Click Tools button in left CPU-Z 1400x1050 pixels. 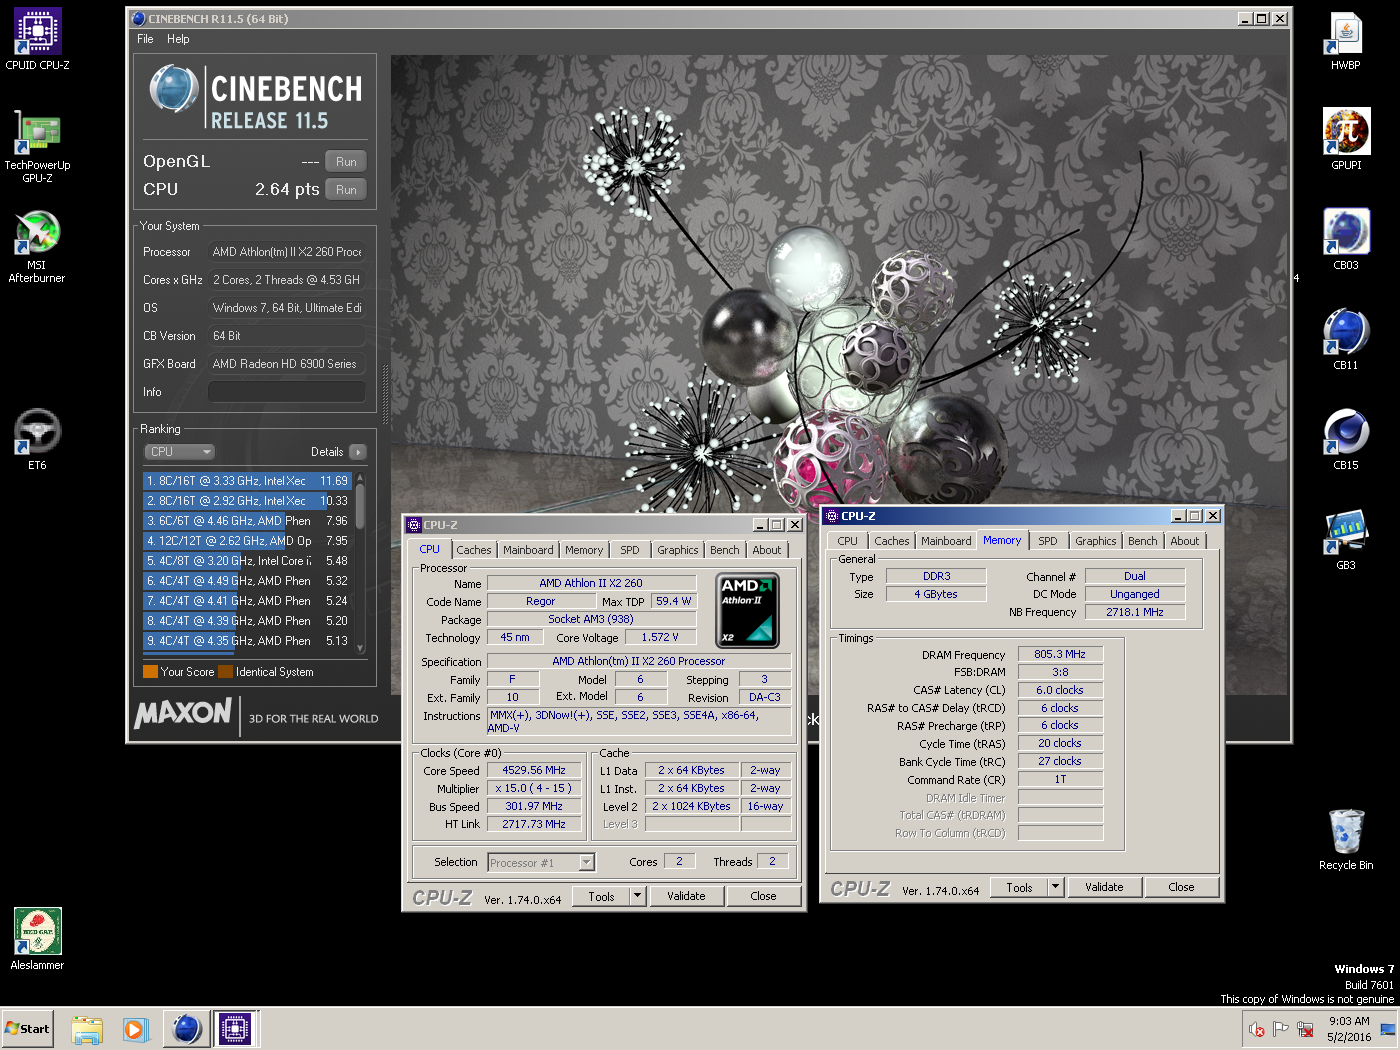pyautogui.click(x=601, y=896)
